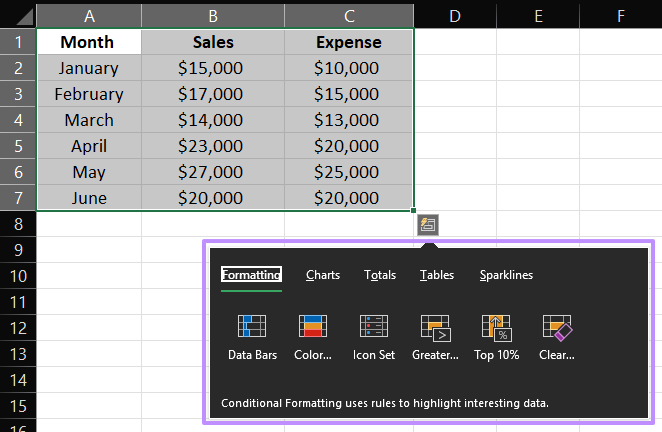Open the Totals tab
This screenshot has height=432, width=662.
coord(380,275)
